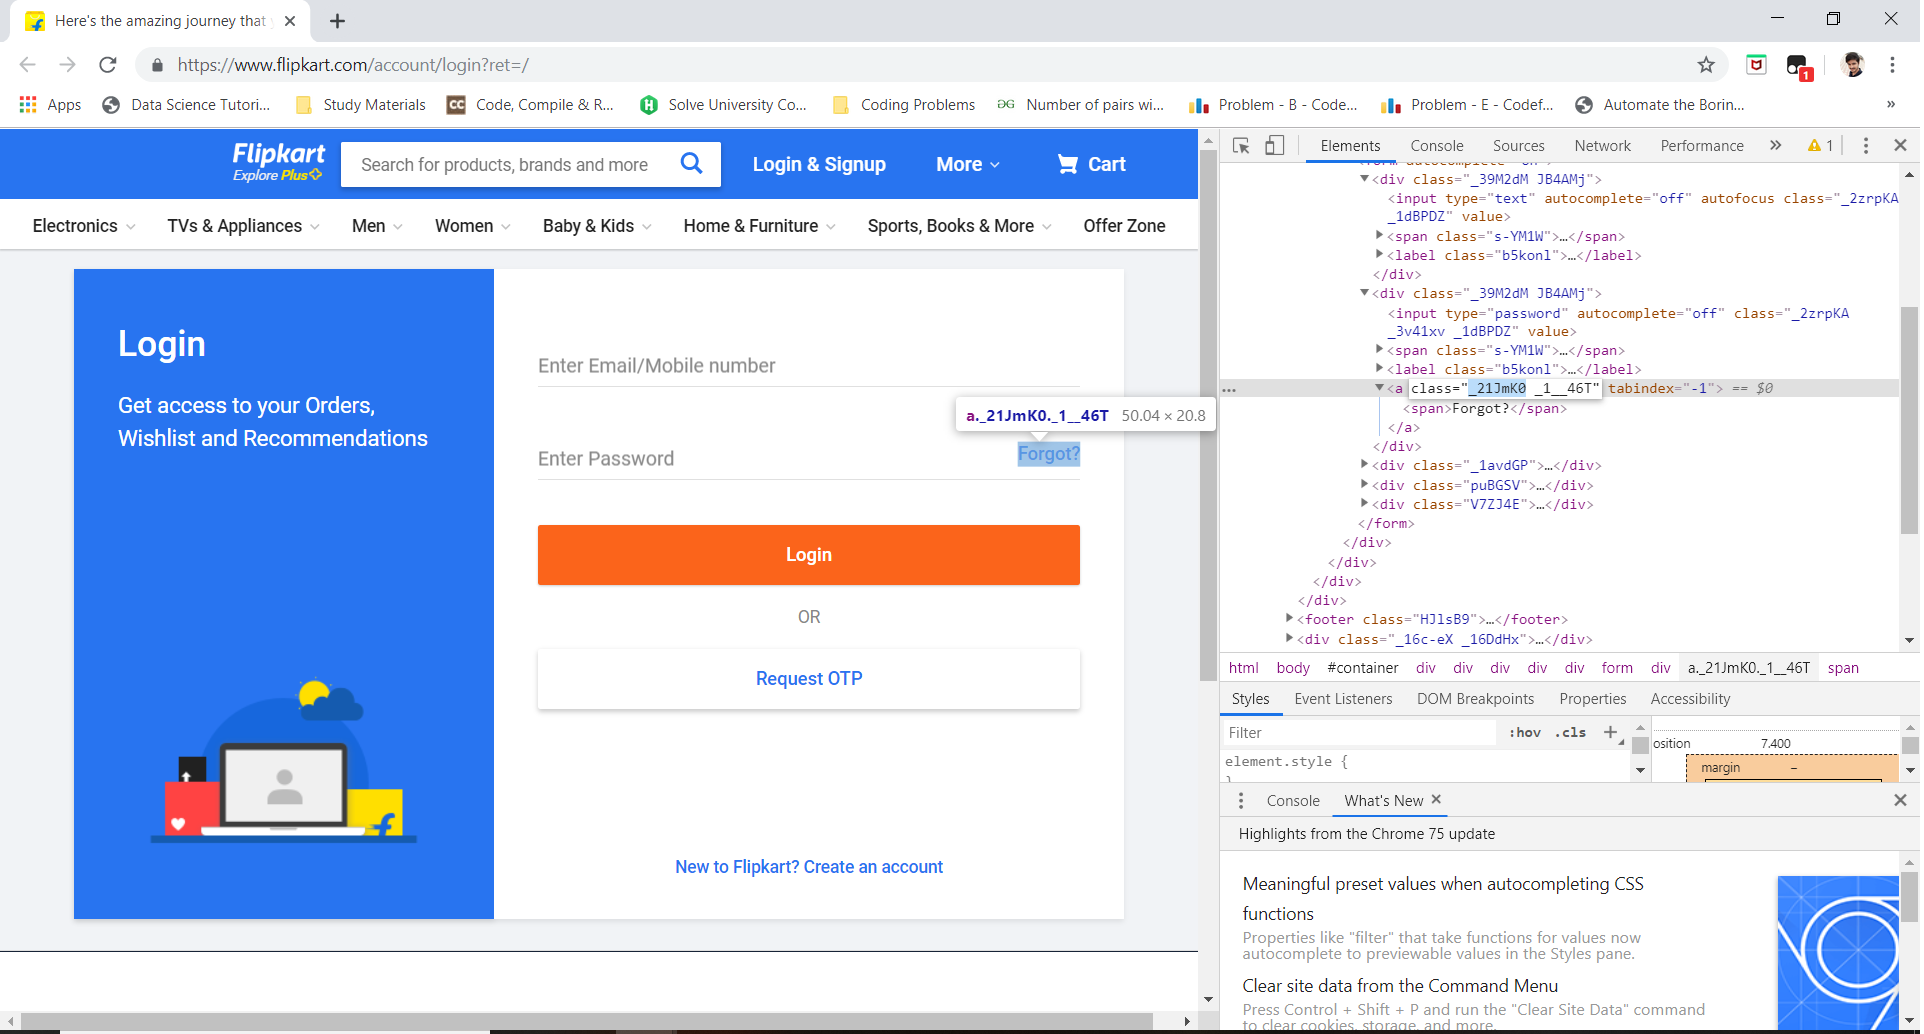Expand the div class puBGSV node
The width and height of the screenshot is (1924, 1034).
click(x=1364, y=485)
